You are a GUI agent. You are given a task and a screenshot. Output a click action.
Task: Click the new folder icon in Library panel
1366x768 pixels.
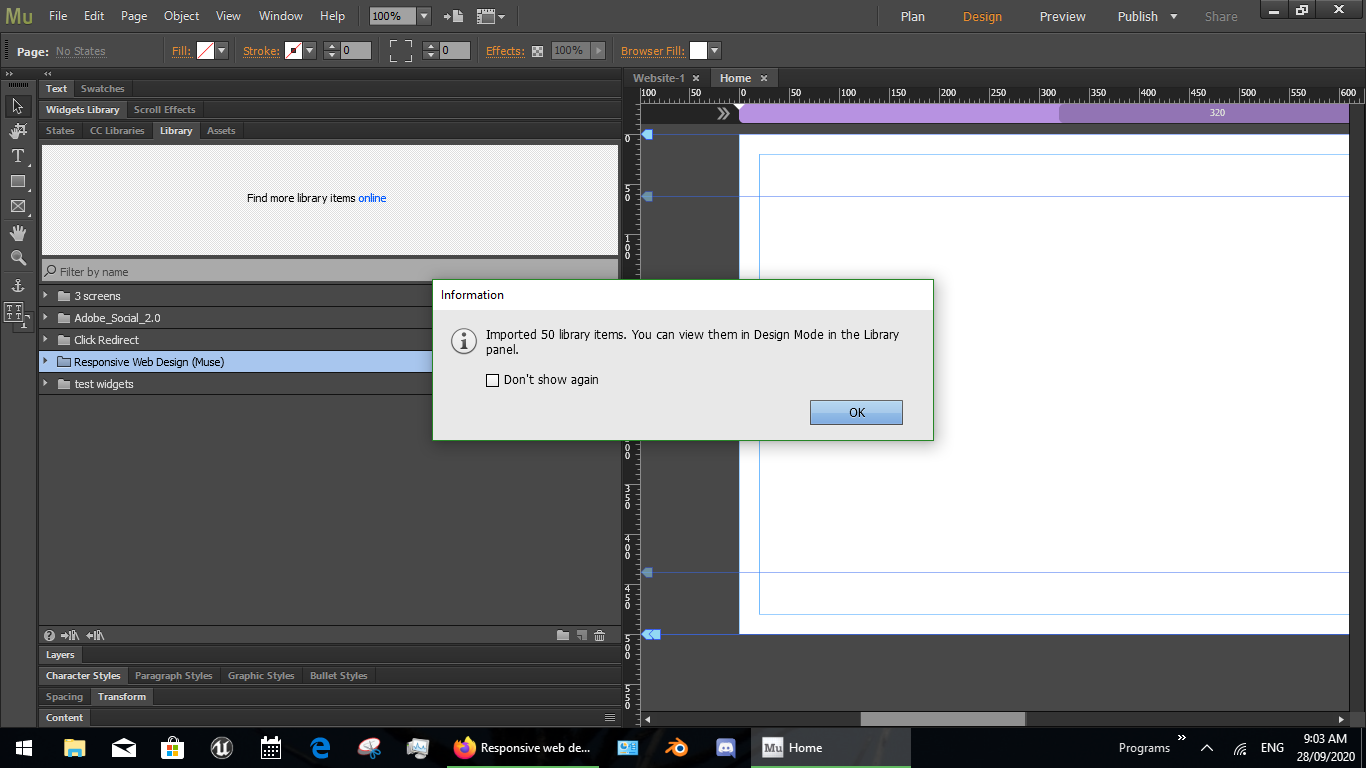[563, 635]
